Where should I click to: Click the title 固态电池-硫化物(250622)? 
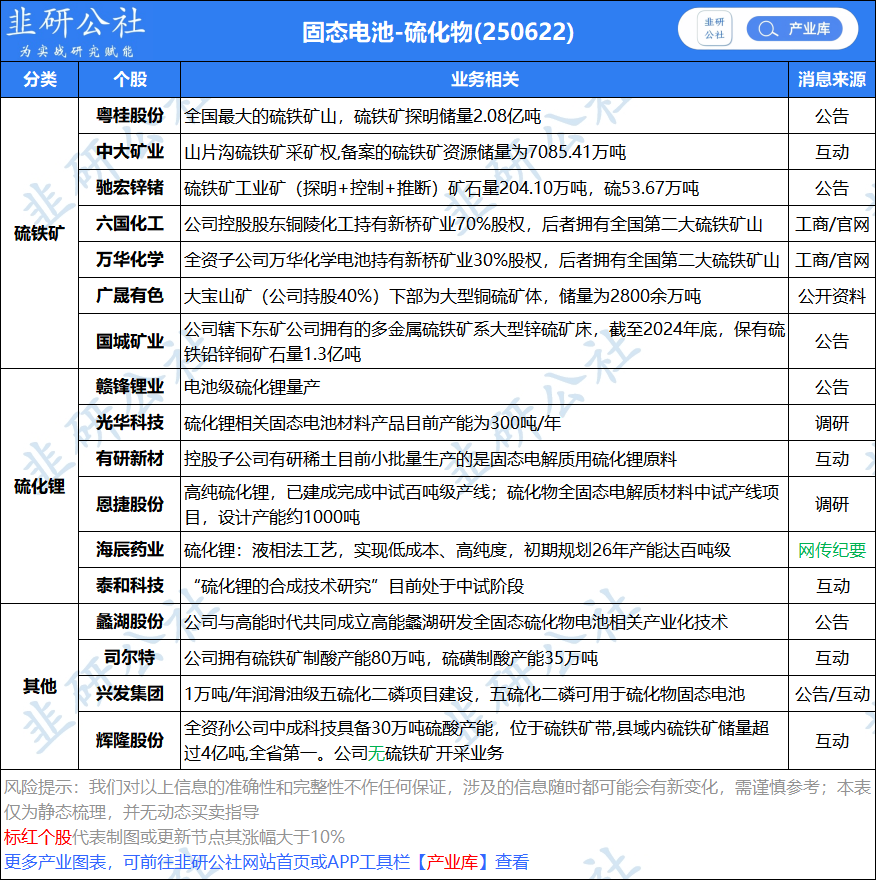438,32
